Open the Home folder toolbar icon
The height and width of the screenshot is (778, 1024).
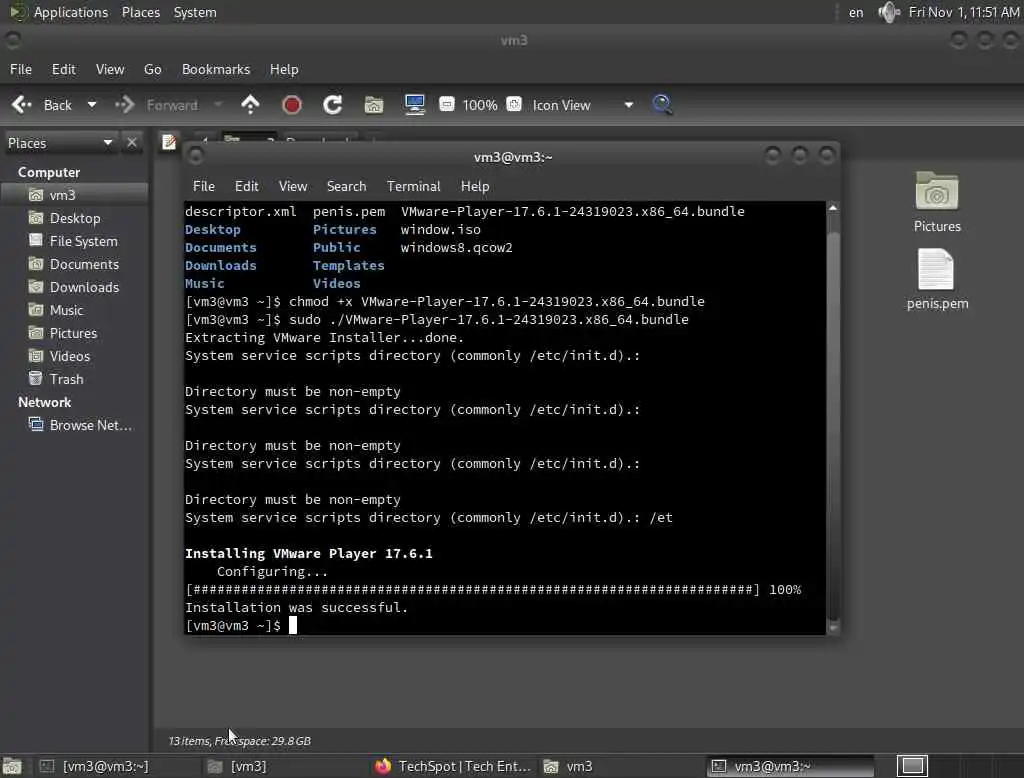tap(374, 105)
